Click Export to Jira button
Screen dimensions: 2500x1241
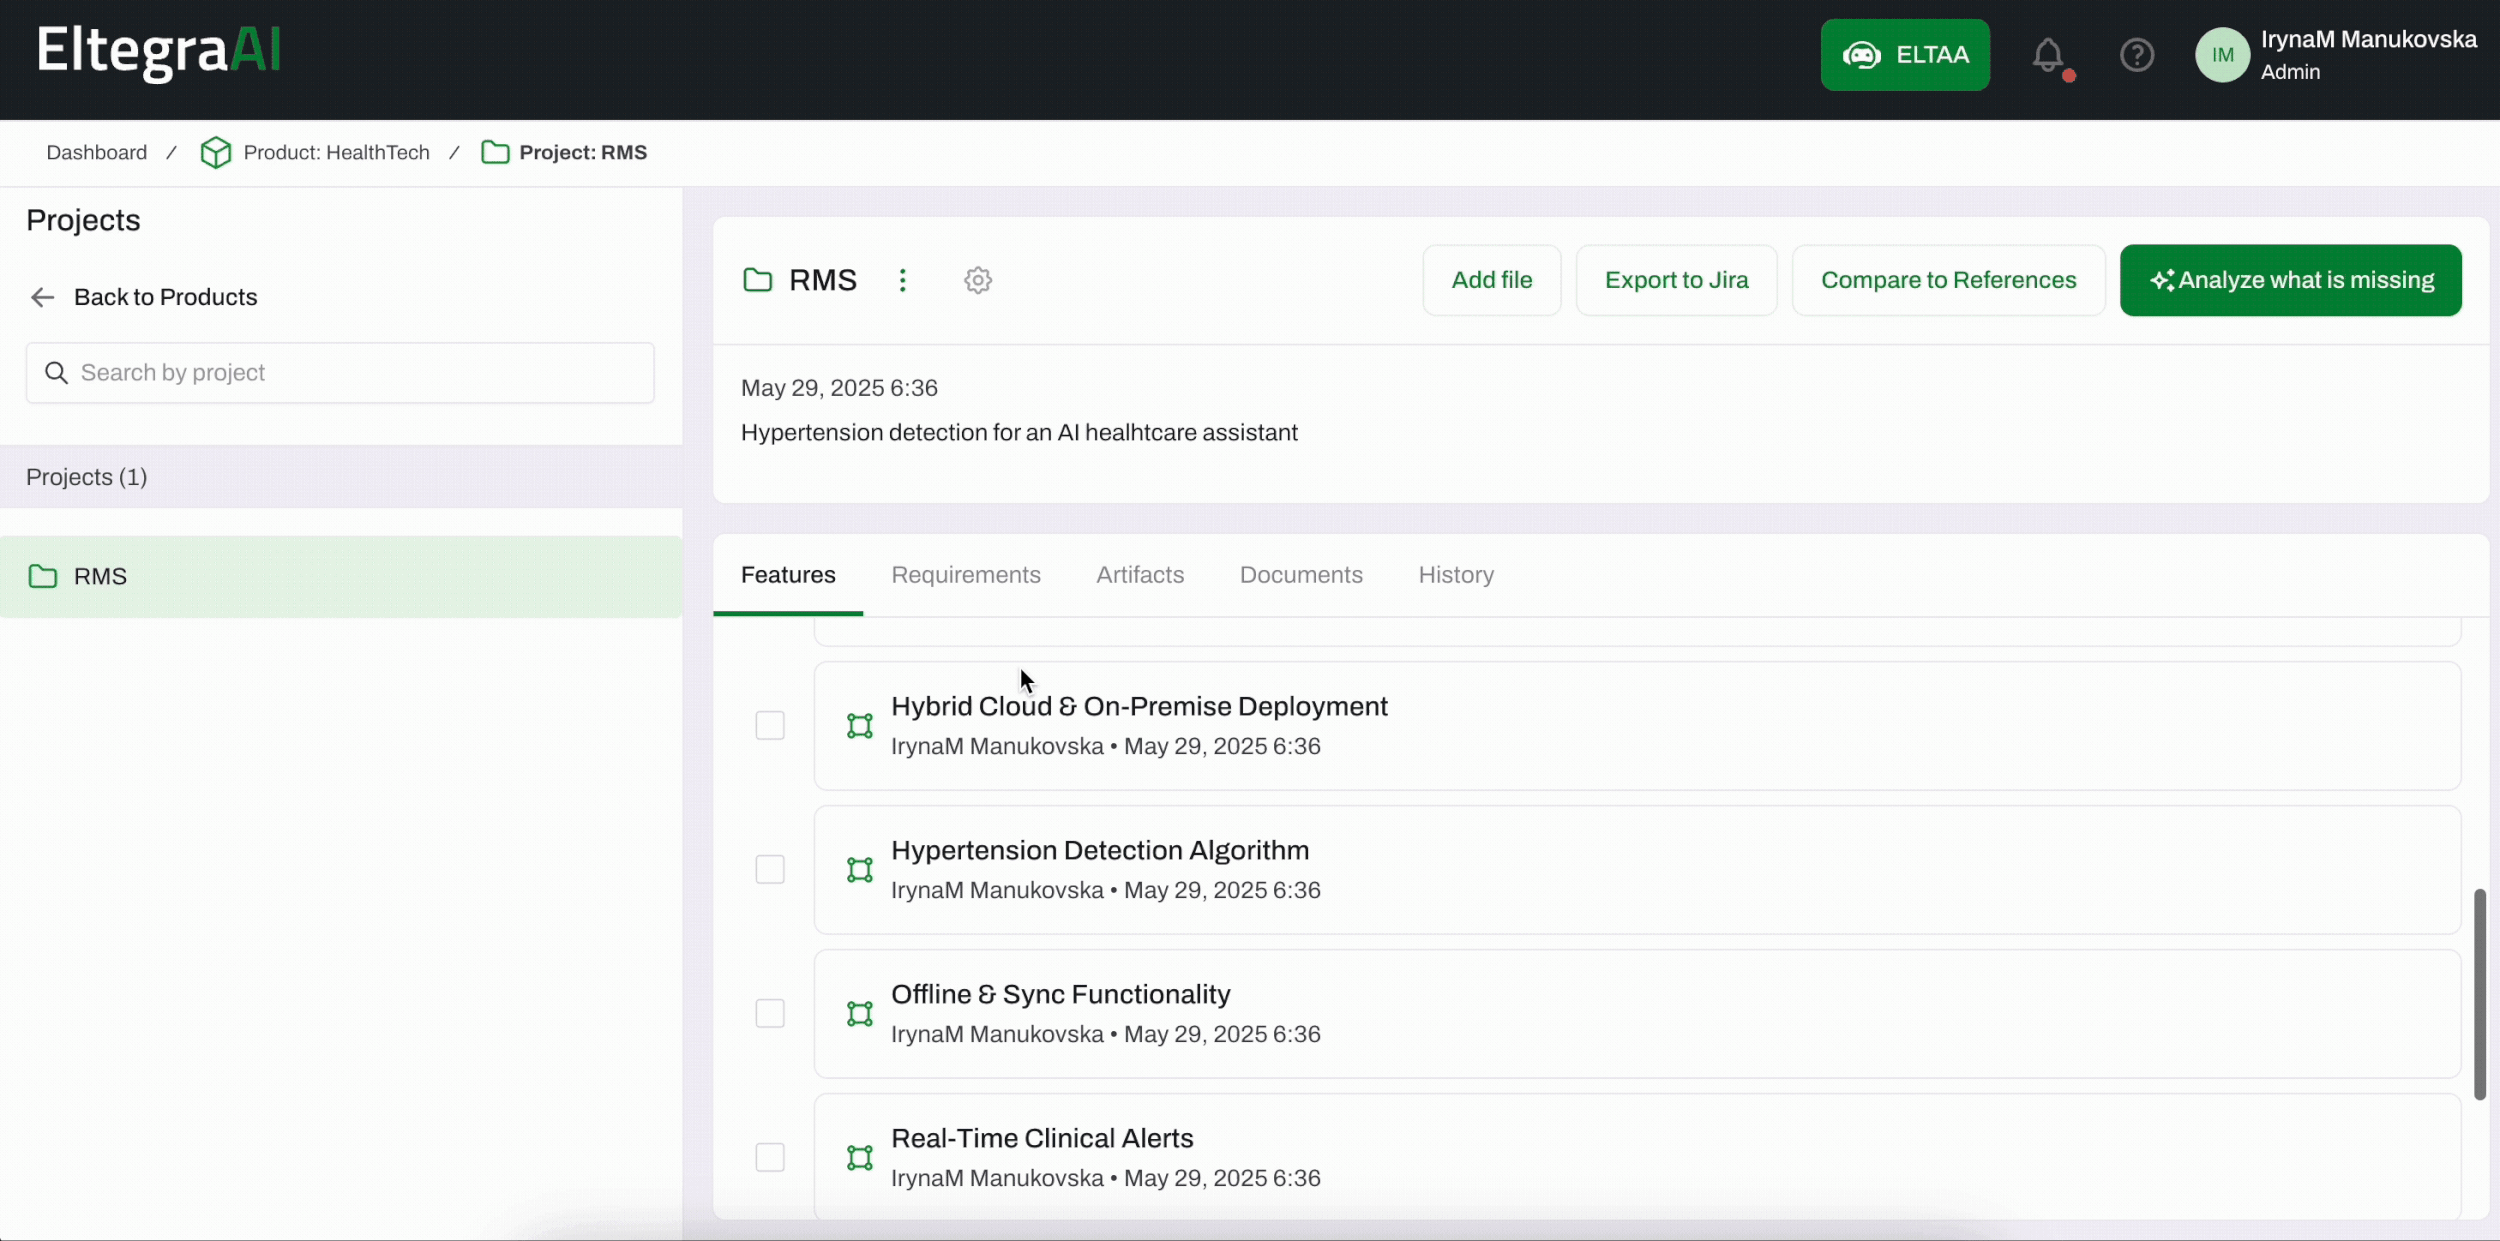(x=1676, y=280)
